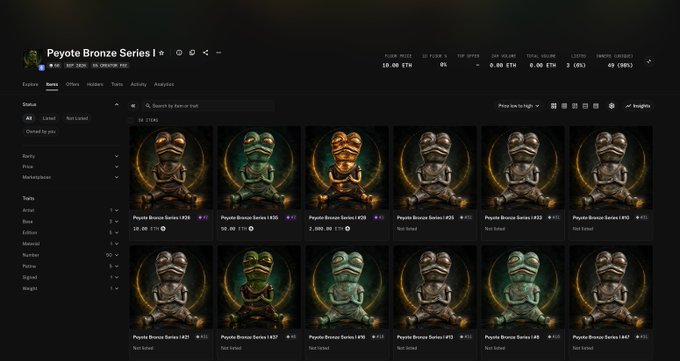
Task: Select the first large grid view icon
Action: pyautogui.click(x=553, y=106)
